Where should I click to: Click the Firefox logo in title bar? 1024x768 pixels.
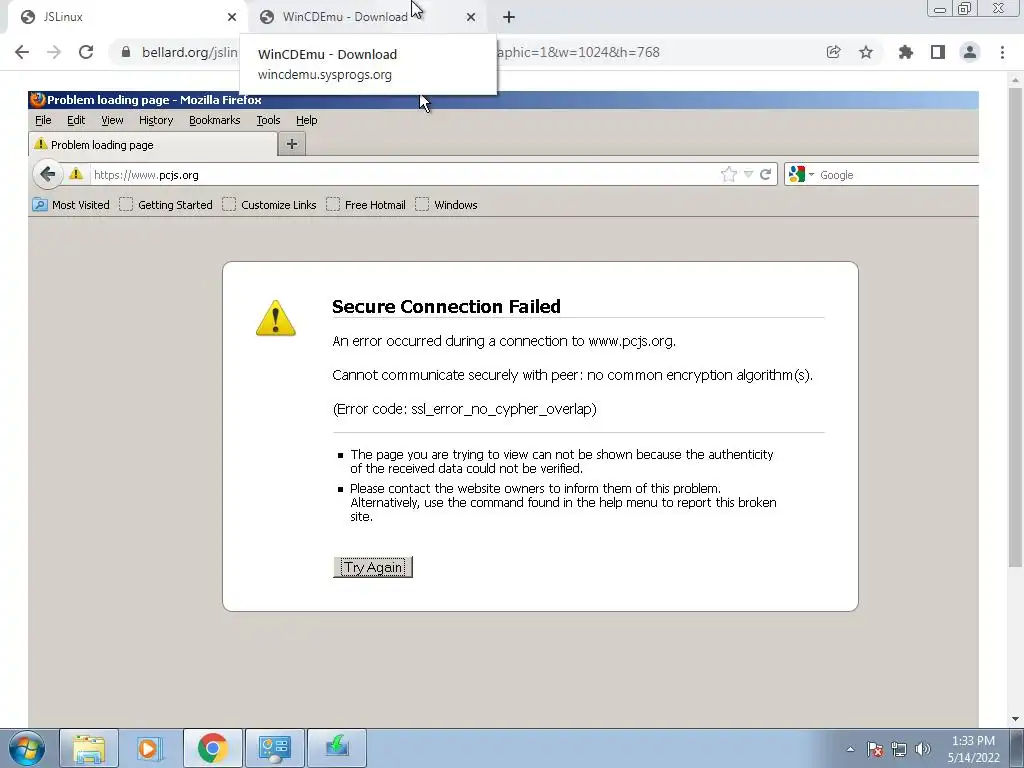pyautogui.click(x=37, y=99)
